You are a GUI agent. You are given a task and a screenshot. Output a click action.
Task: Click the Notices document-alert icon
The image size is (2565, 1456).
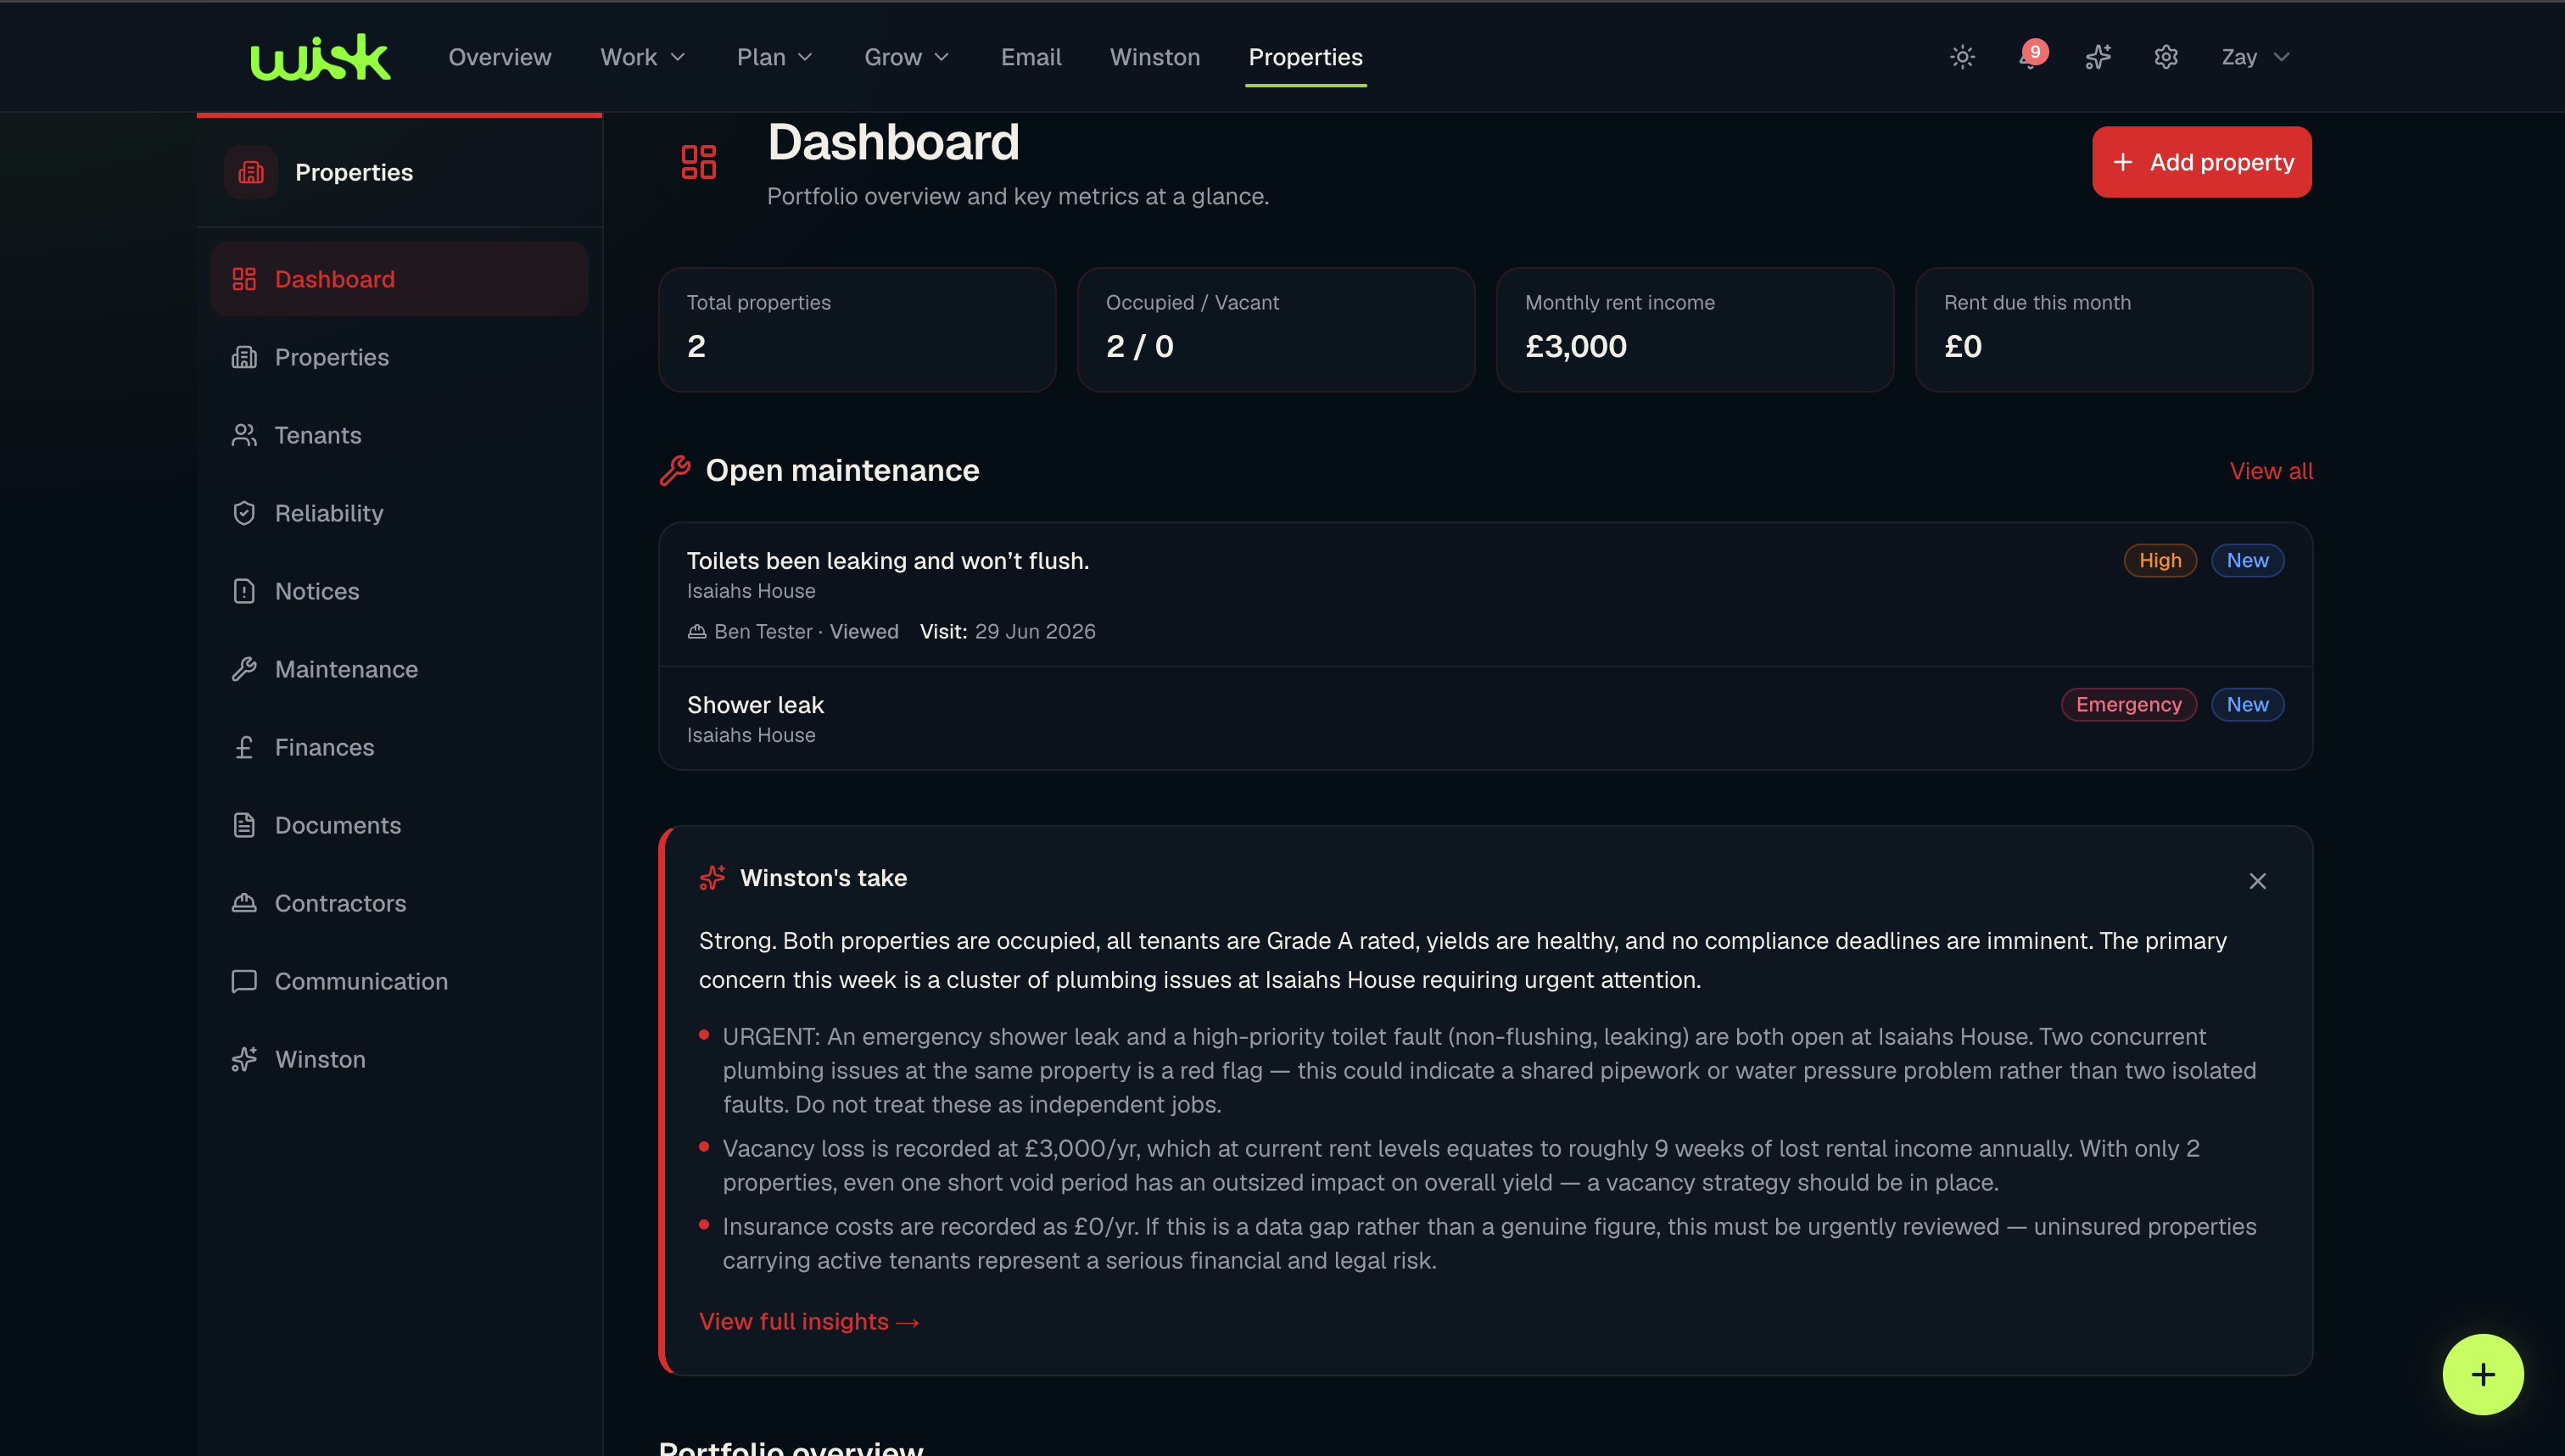click(244, 591)
